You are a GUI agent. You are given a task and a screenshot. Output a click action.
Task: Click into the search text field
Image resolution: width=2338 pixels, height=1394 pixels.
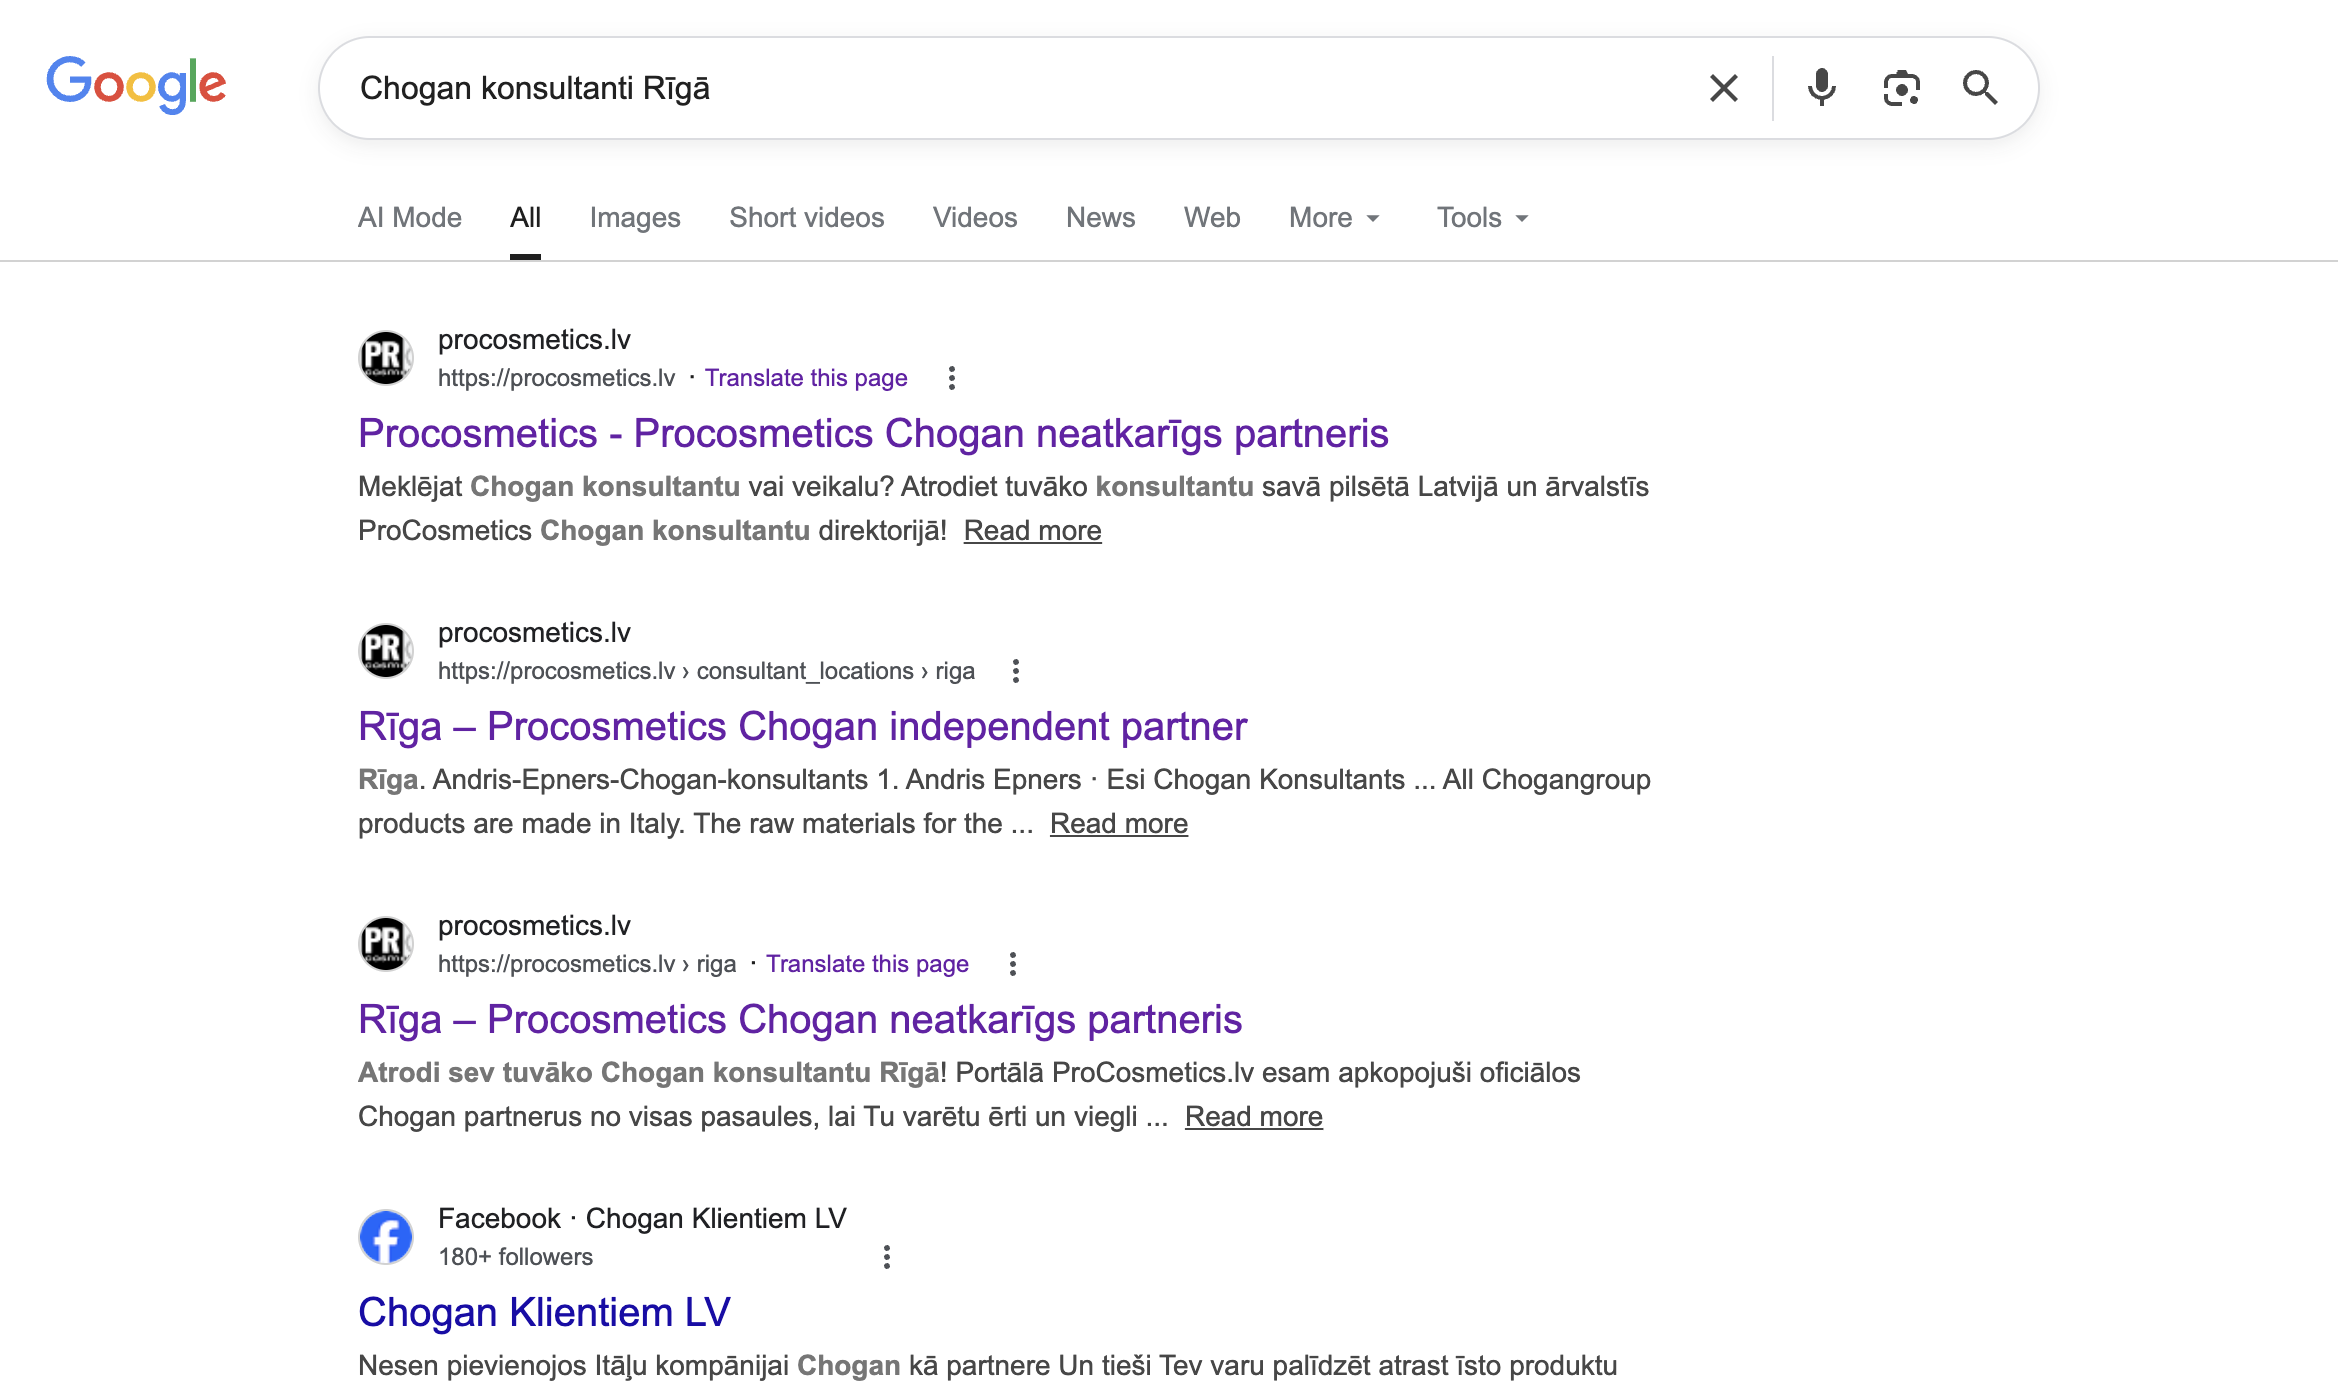1000,88
